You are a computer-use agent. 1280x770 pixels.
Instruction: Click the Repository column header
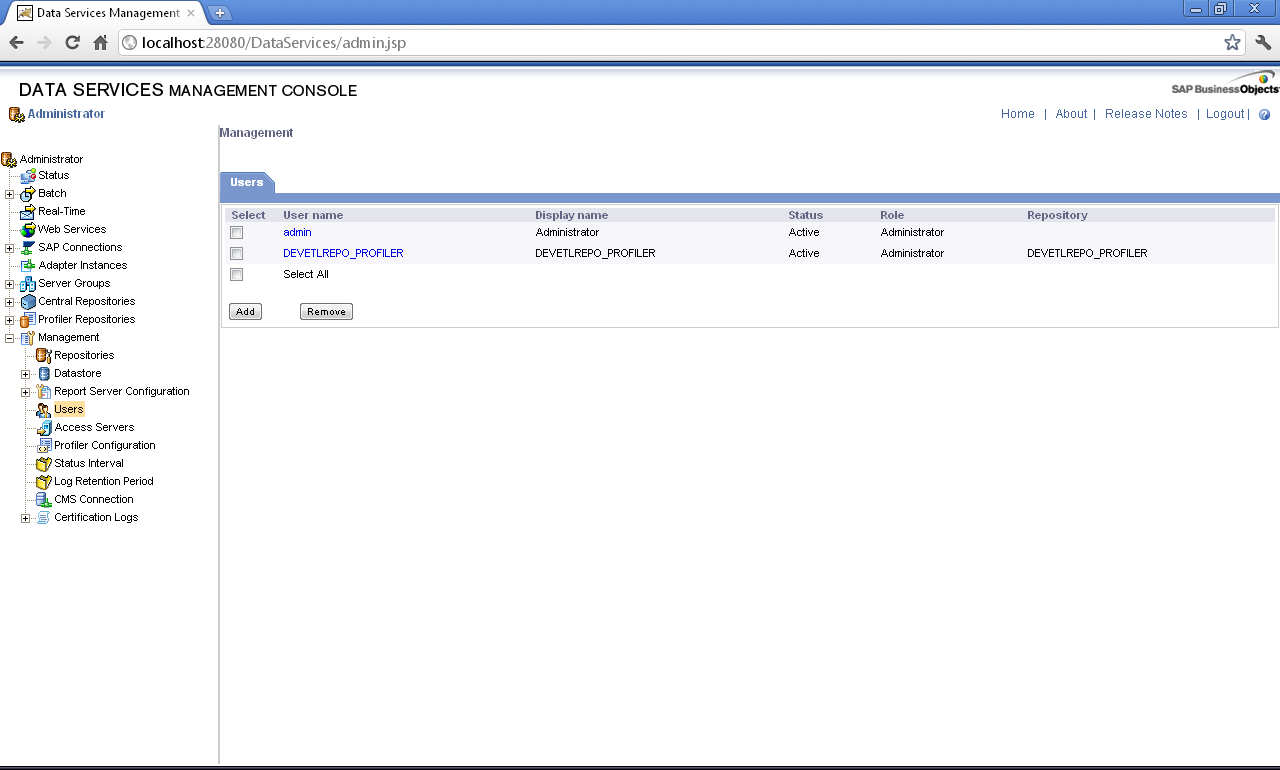click(1057, 215)
